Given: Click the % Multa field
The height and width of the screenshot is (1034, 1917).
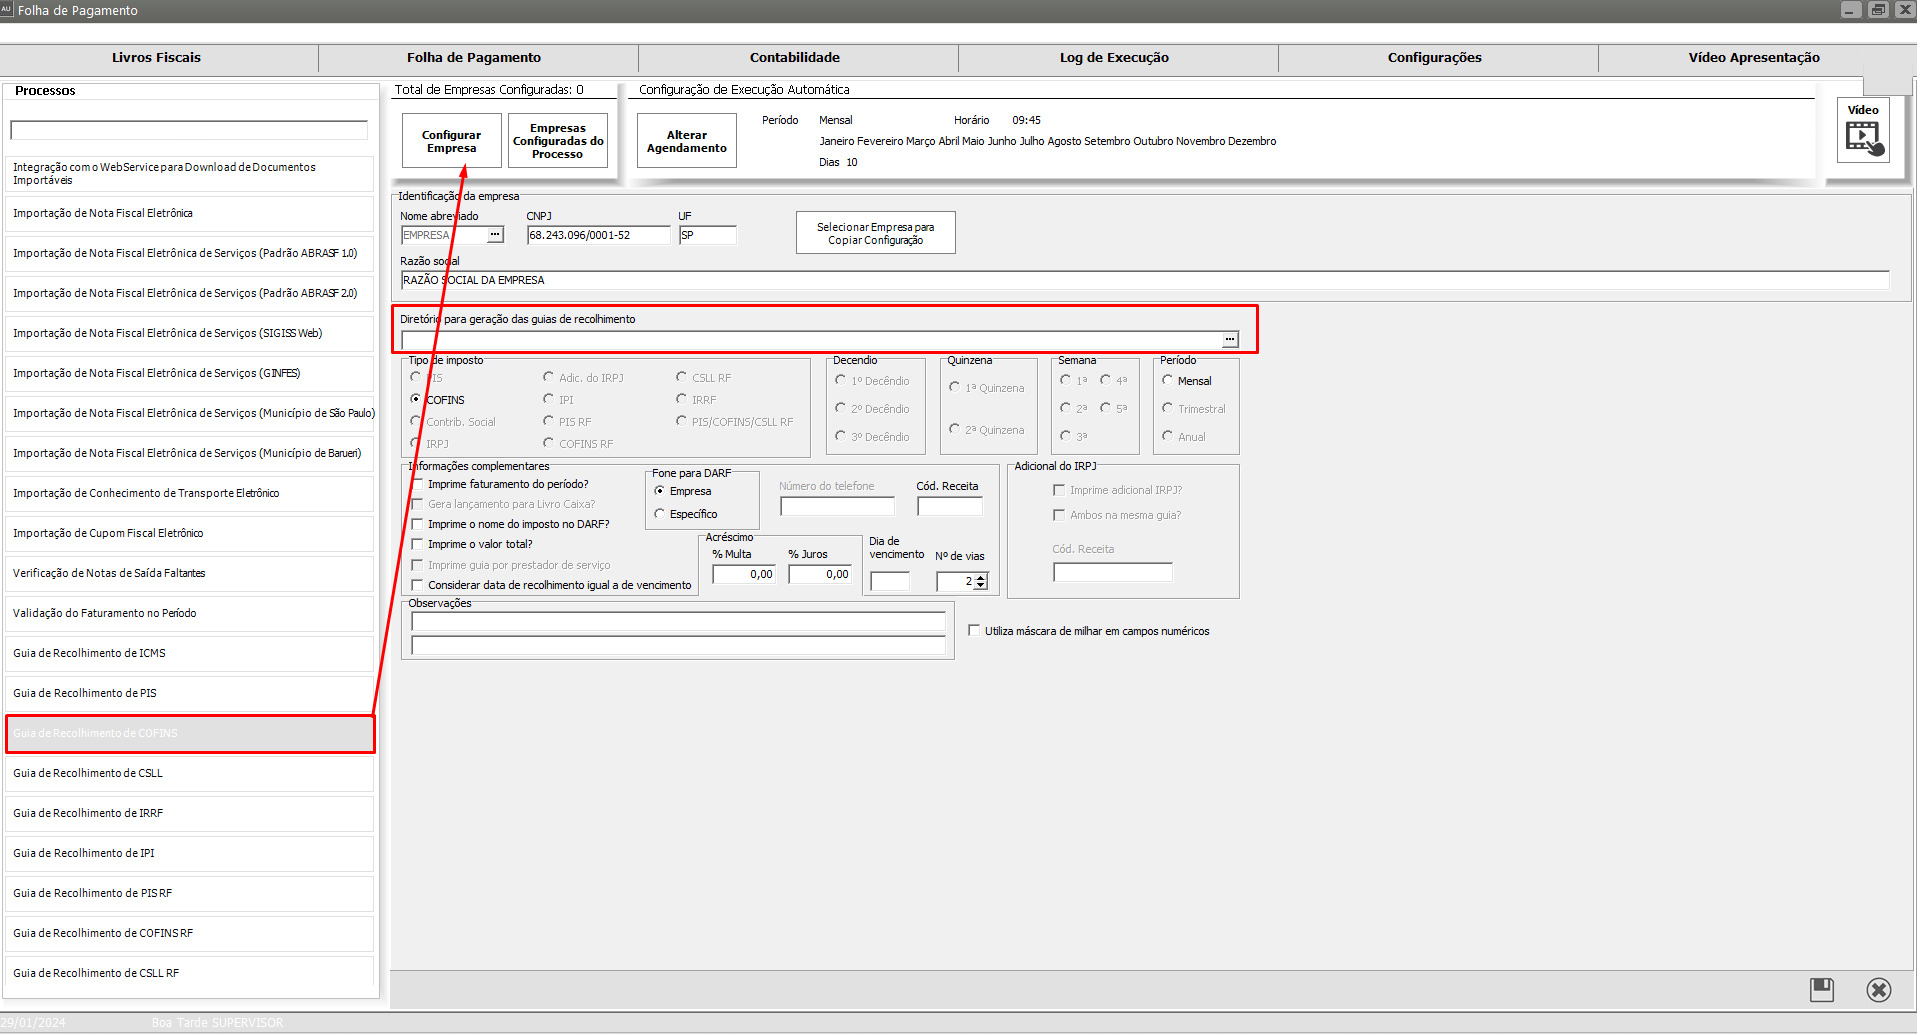Looking at the screenshot, I should click(744, 574).
